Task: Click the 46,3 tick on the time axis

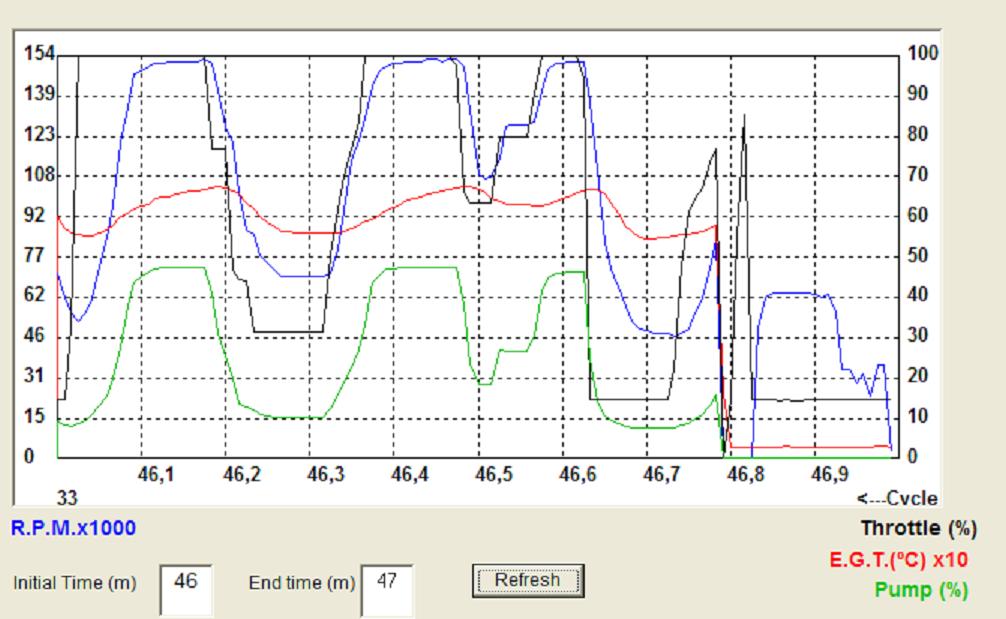Action: pyautogui.click(x=325, y=475)
